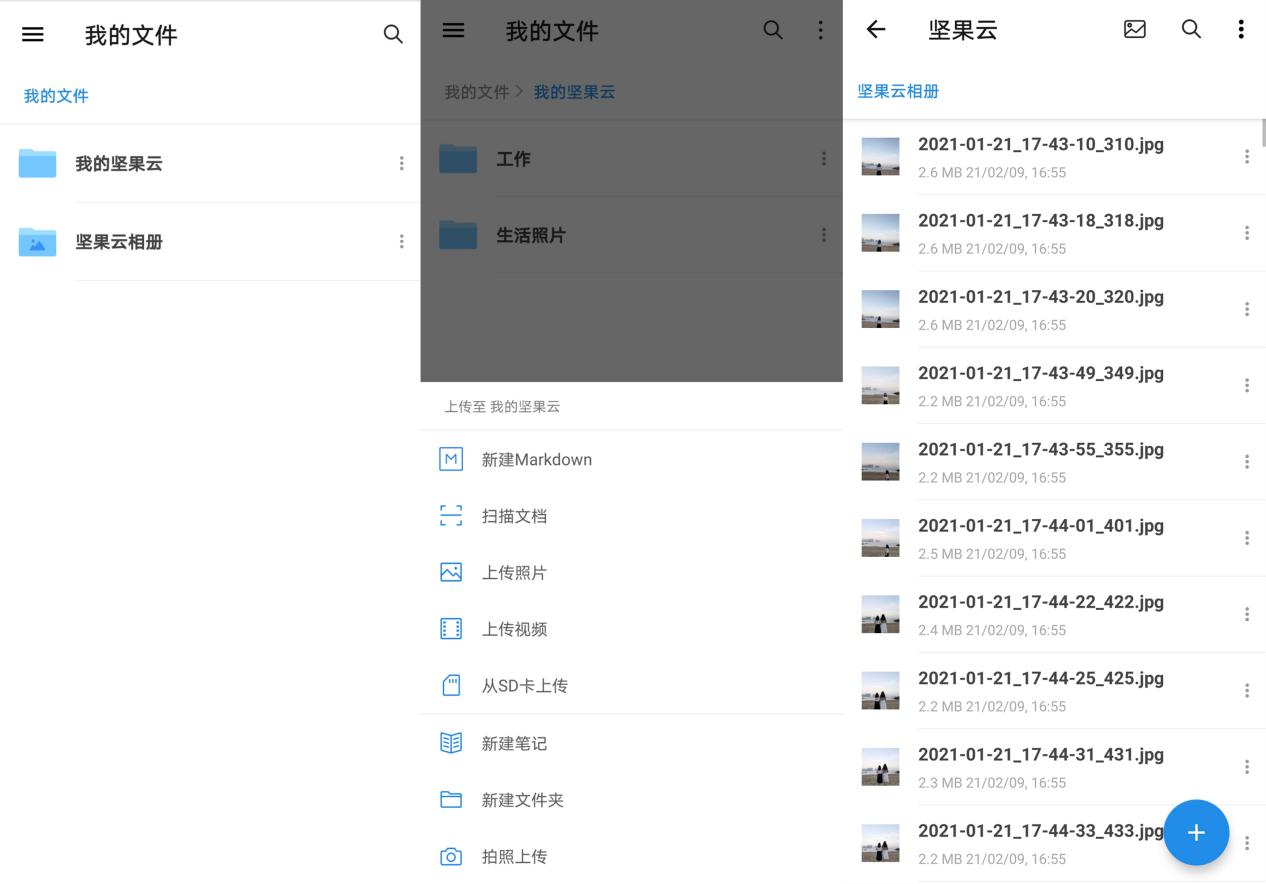Image resolution: width=1266 pixels, height=884 pixels.
Task: Open the 生活照片 folder
Action: tap(632, 235)
